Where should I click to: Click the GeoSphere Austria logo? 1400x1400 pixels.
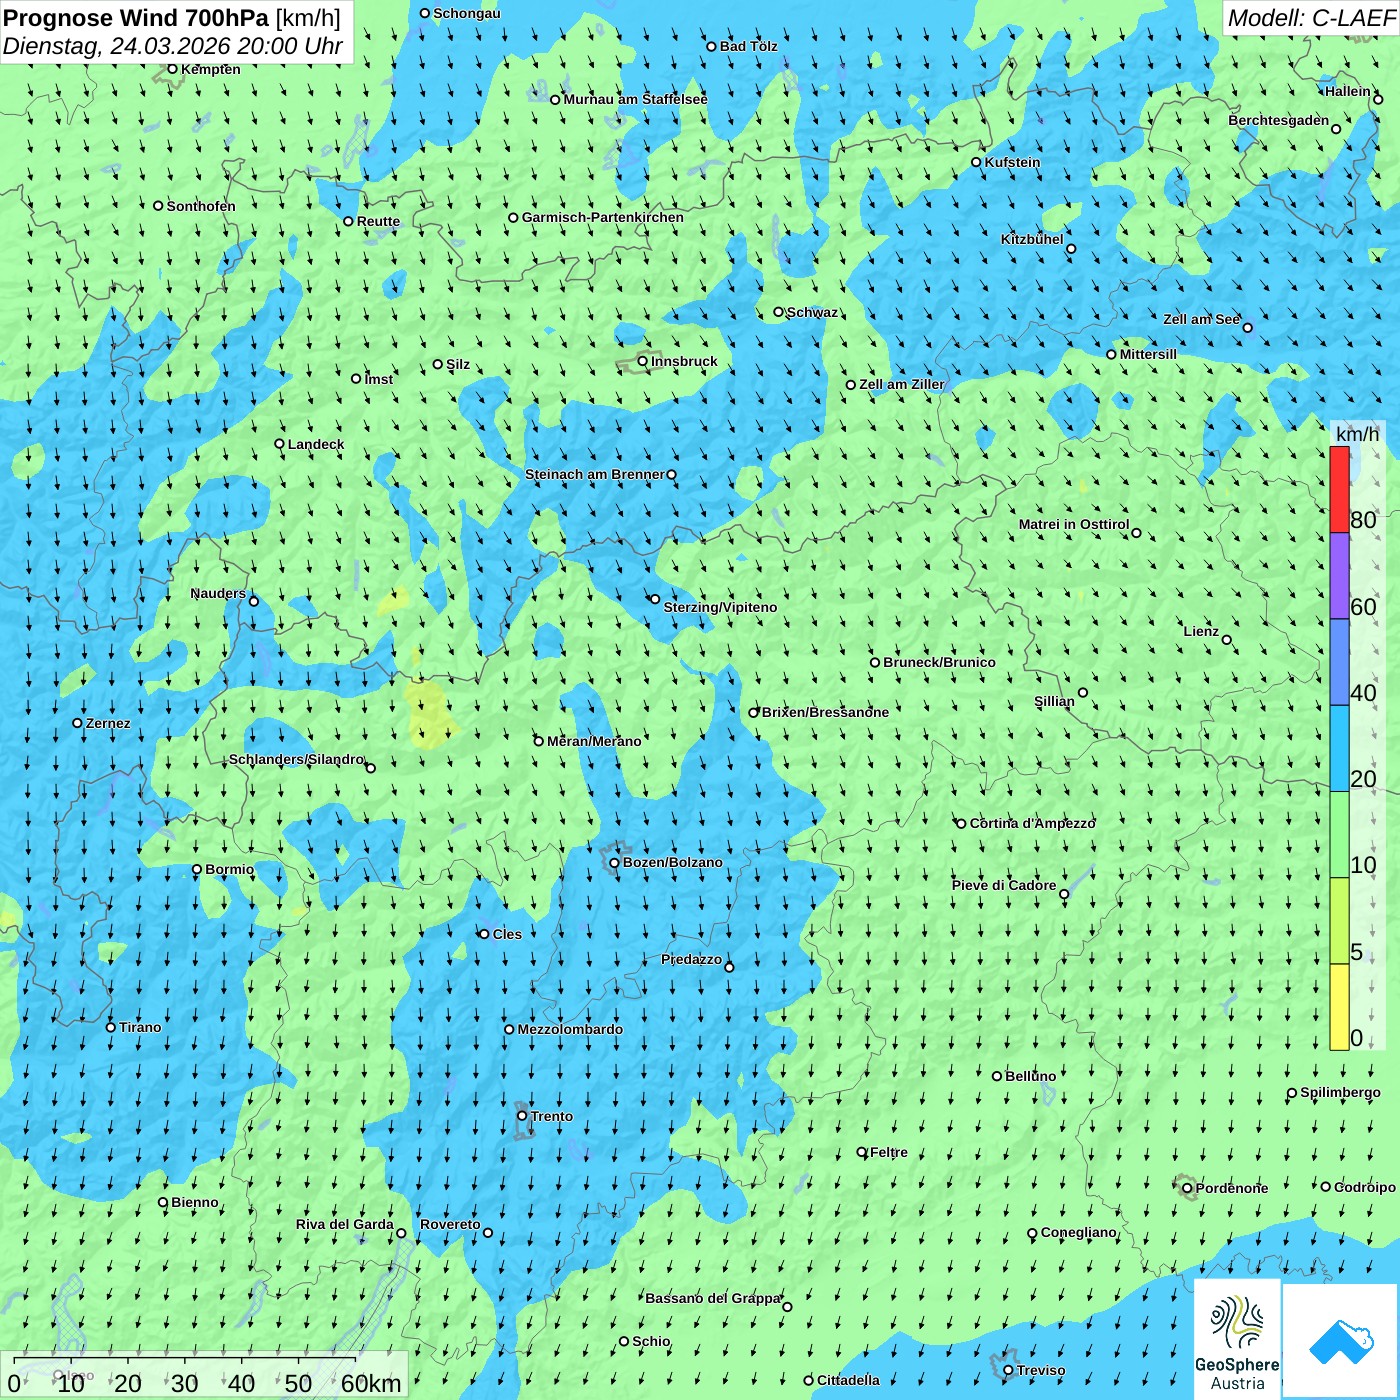point(1237,1339)
